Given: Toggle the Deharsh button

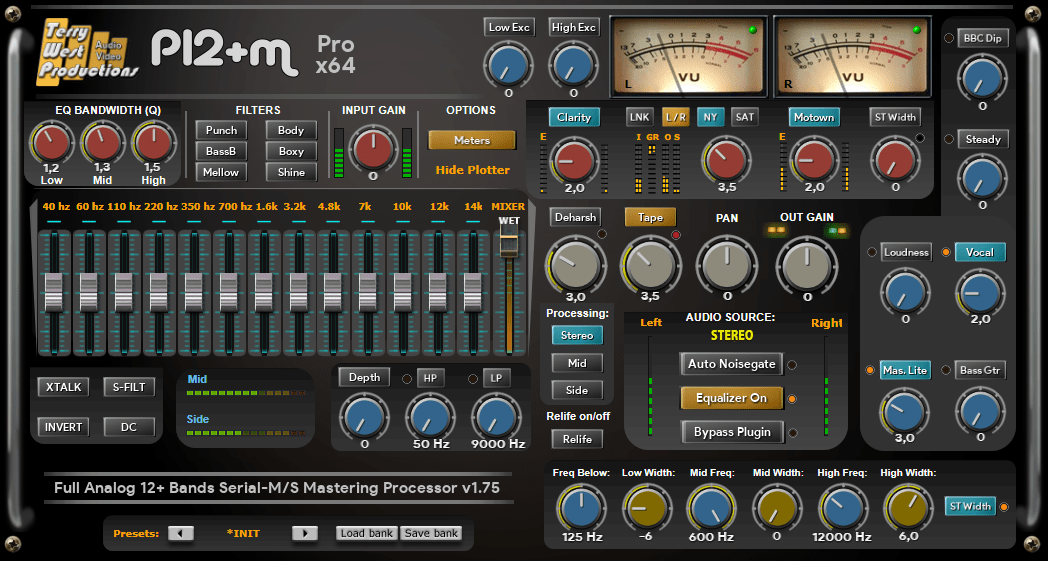Looking at the screenshot, I should tap(575, 217).
